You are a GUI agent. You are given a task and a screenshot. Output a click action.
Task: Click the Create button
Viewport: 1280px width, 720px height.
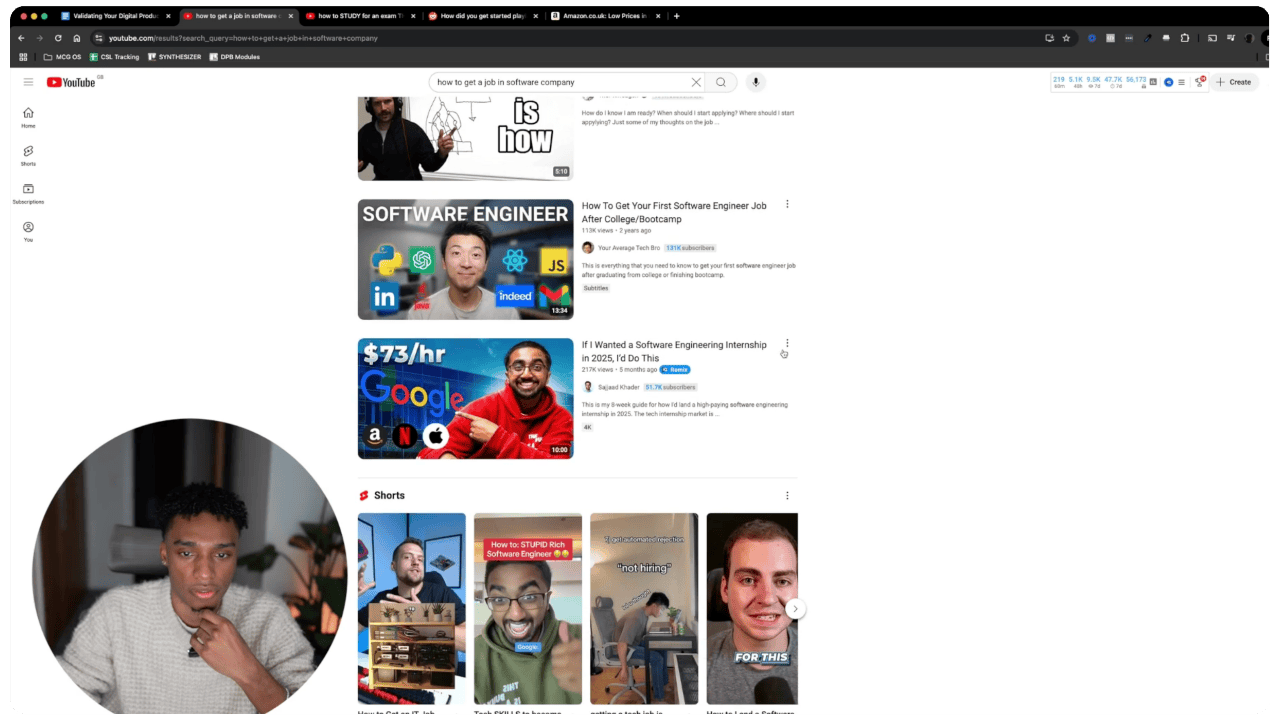click(1233, 82)
